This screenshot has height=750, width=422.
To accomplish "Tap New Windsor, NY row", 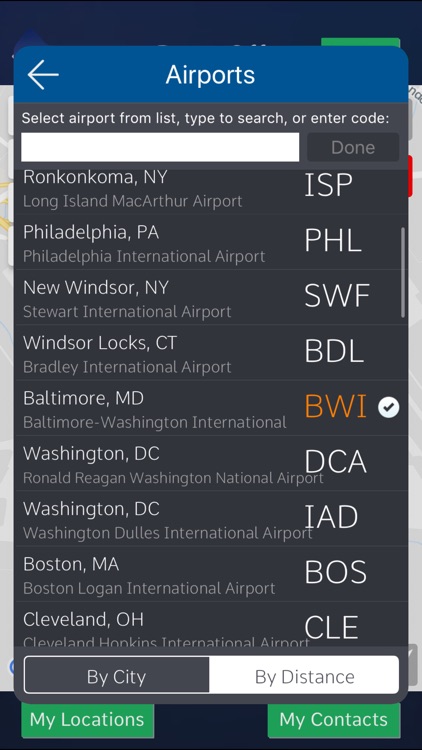I will tap(211, 297).
